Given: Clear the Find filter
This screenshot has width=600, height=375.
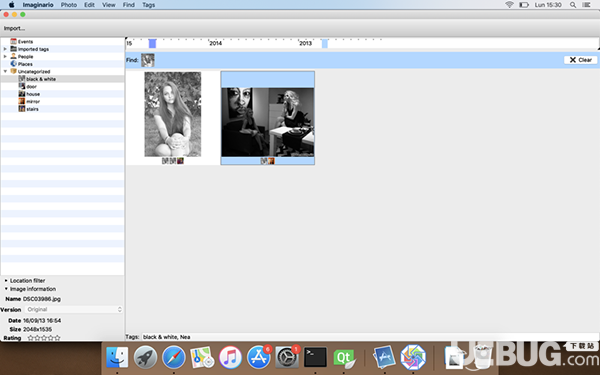Looking at the screenshot, I should 580,60.
